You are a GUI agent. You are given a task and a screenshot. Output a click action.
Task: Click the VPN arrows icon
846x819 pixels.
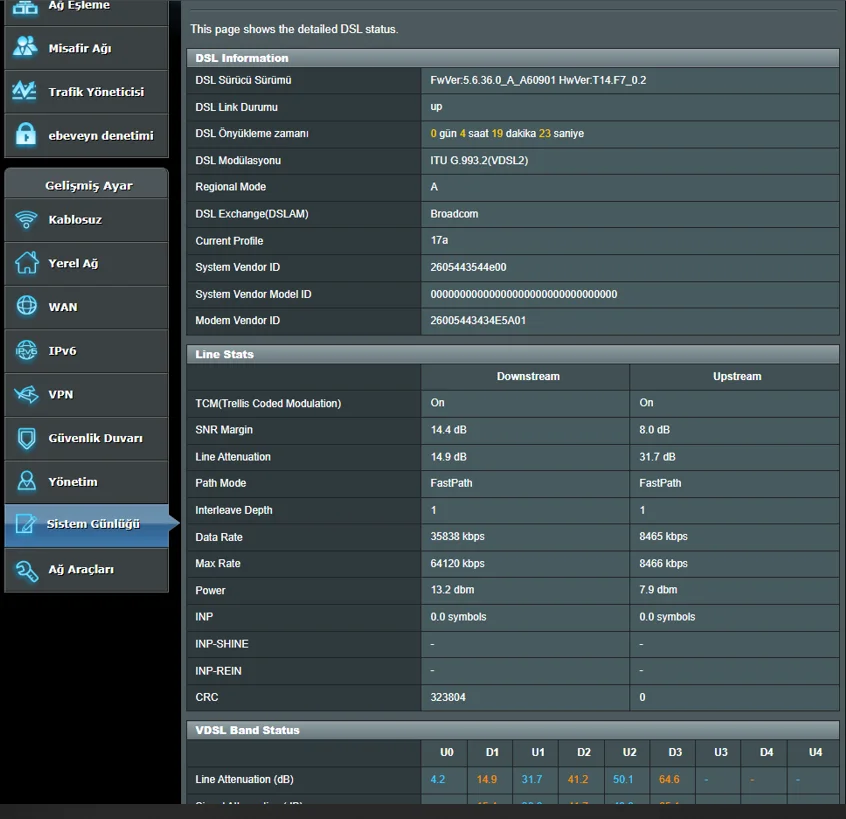pyautogui.click(x=27, y=395)
